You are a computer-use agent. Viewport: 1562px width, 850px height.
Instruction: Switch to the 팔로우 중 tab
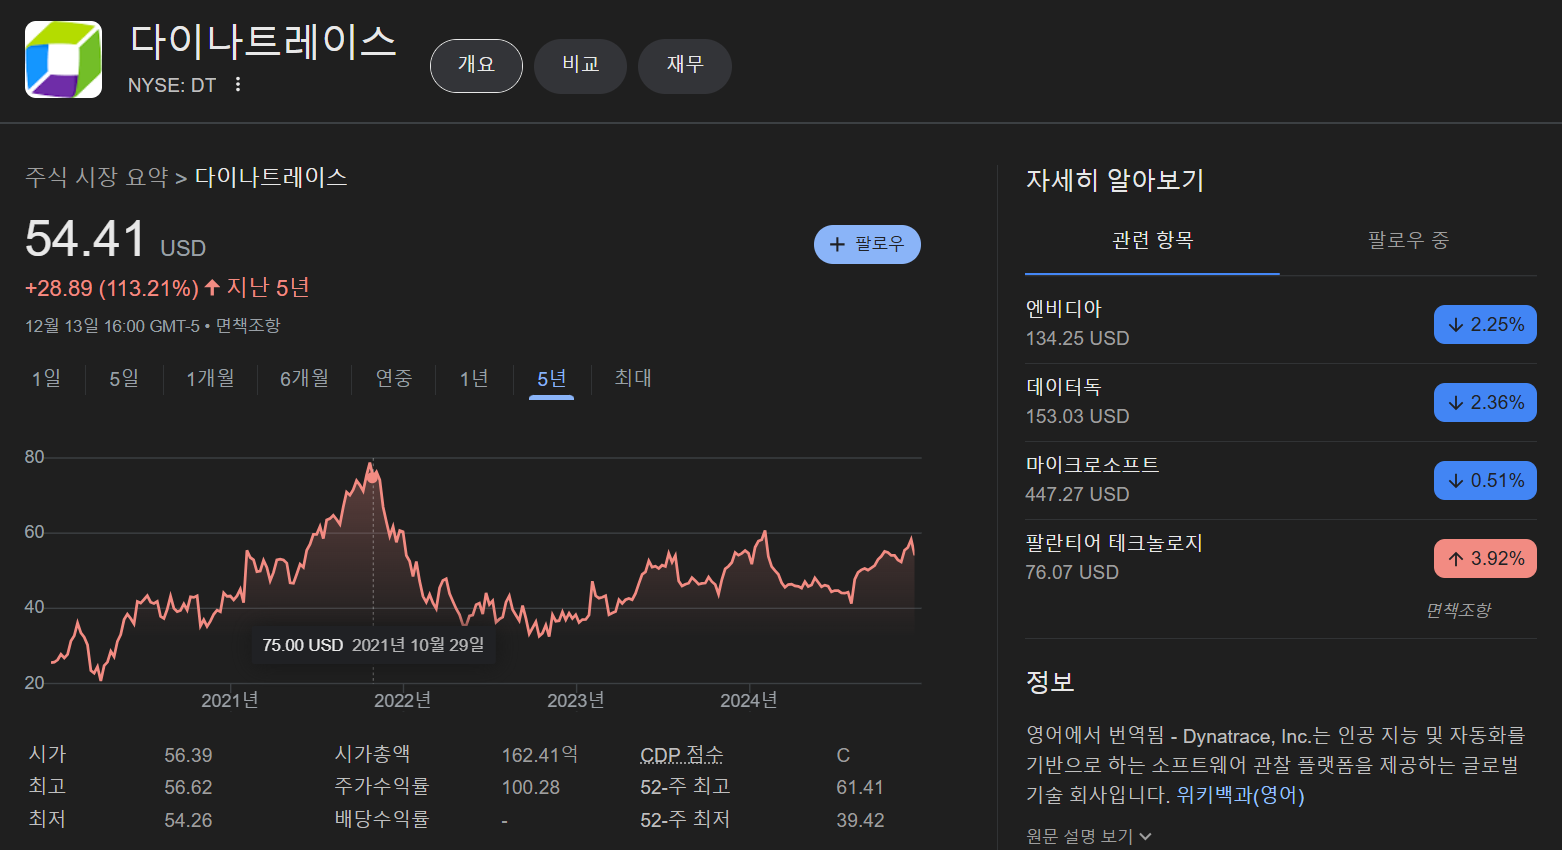pyautogui.click(x=1408, y=241)
